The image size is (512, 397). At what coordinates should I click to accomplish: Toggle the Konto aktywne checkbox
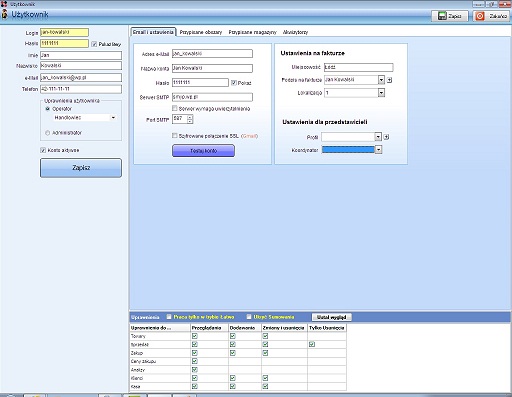pyautogui.click(x=43, y=150)
